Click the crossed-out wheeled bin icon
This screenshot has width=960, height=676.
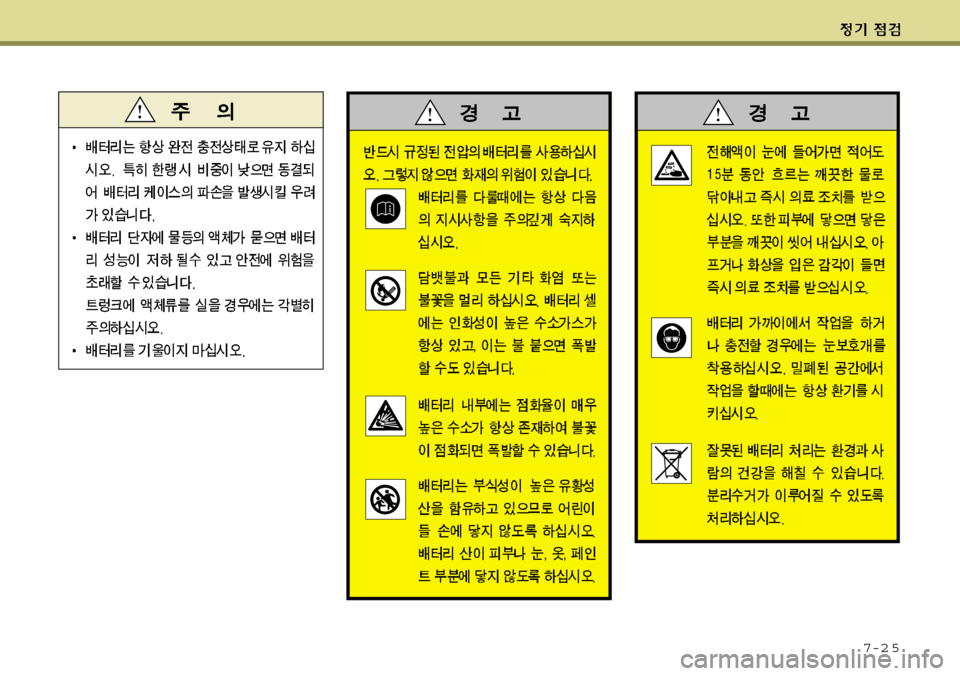pyautogui.click(x=671, y=464)
